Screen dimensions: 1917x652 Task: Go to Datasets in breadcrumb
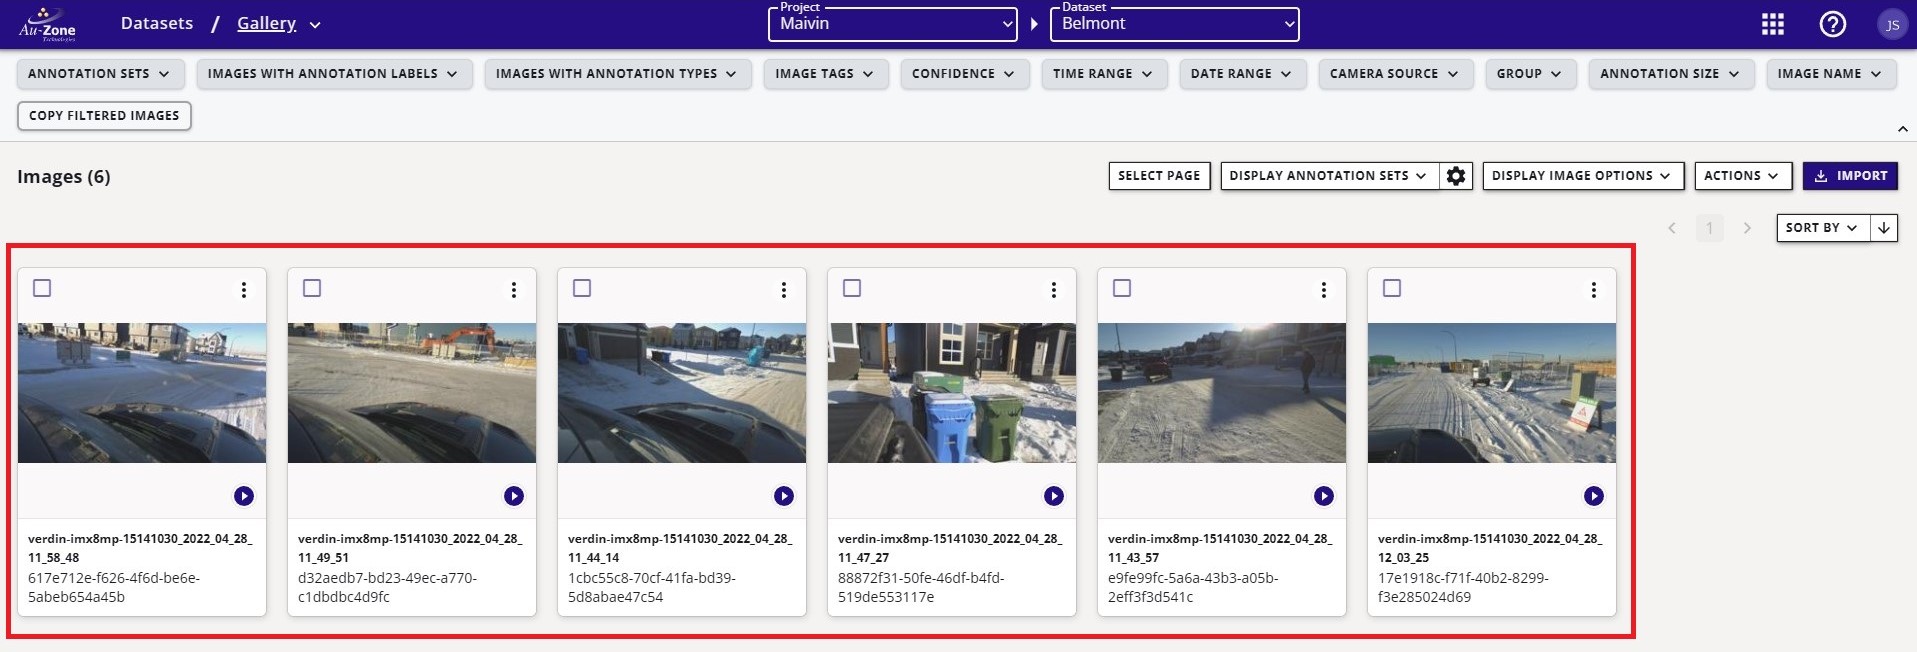tap(157, 23)
